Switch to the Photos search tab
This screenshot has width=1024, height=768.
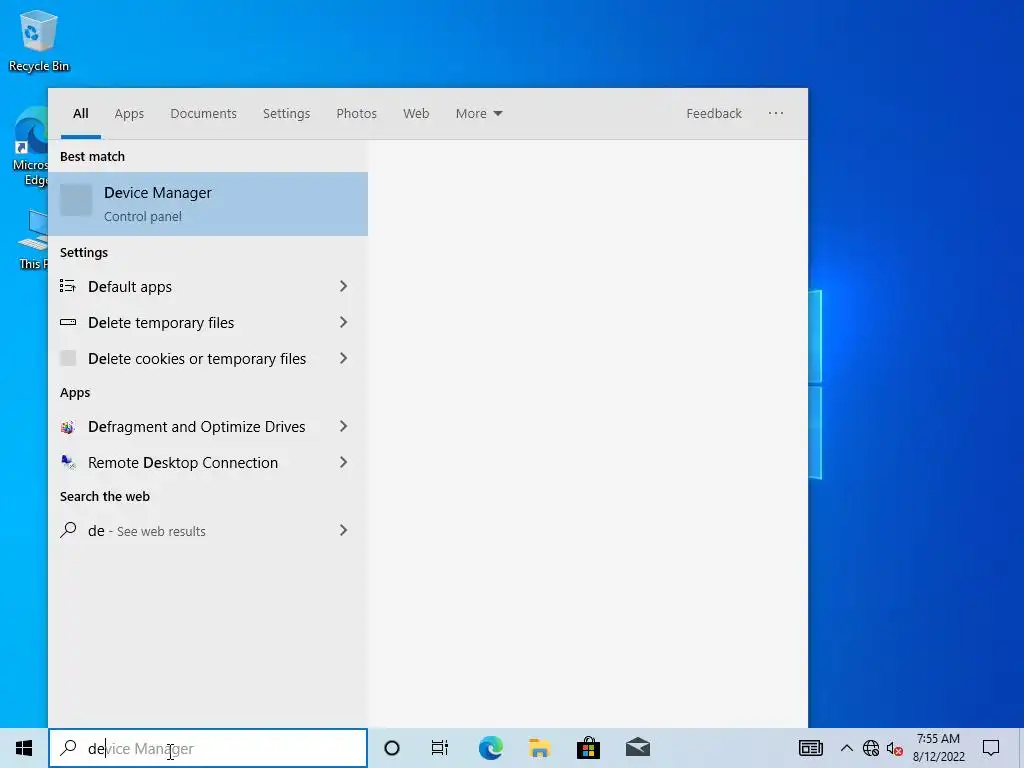[x=357, y=114]
